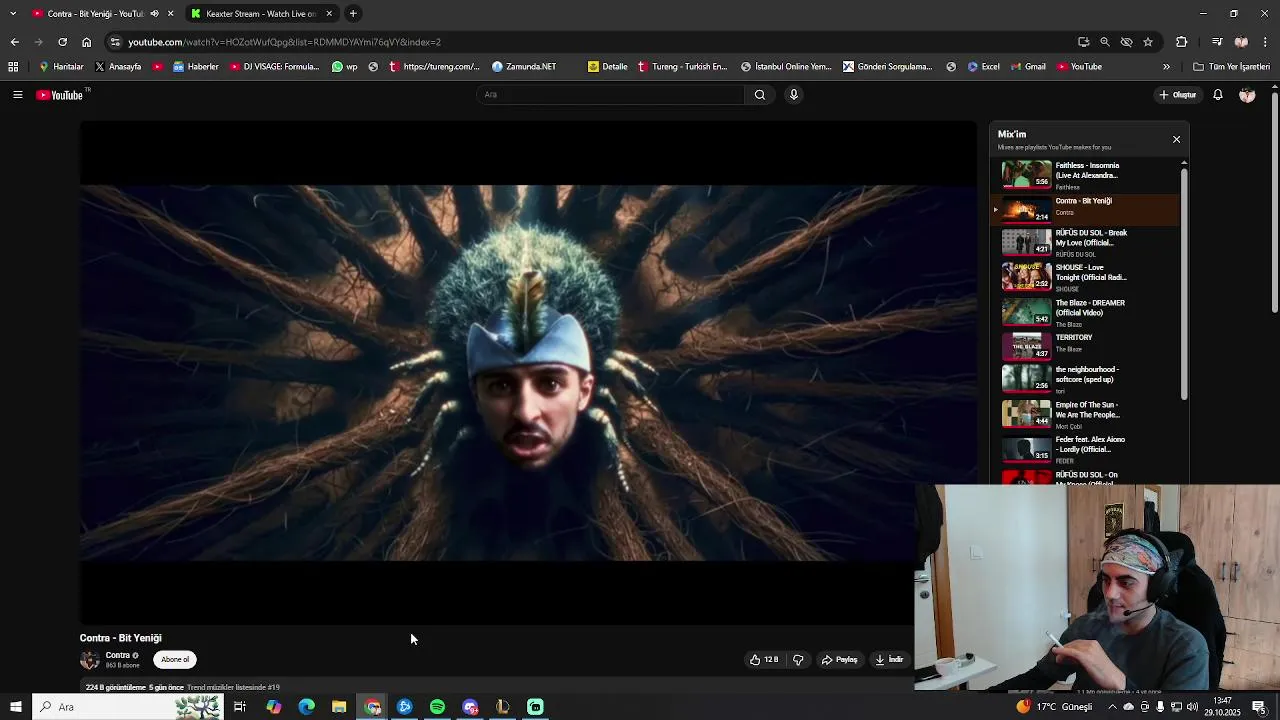Open the tab search dropdown arrow
Screen dimensions: 1280x720
tap(13, 14)
